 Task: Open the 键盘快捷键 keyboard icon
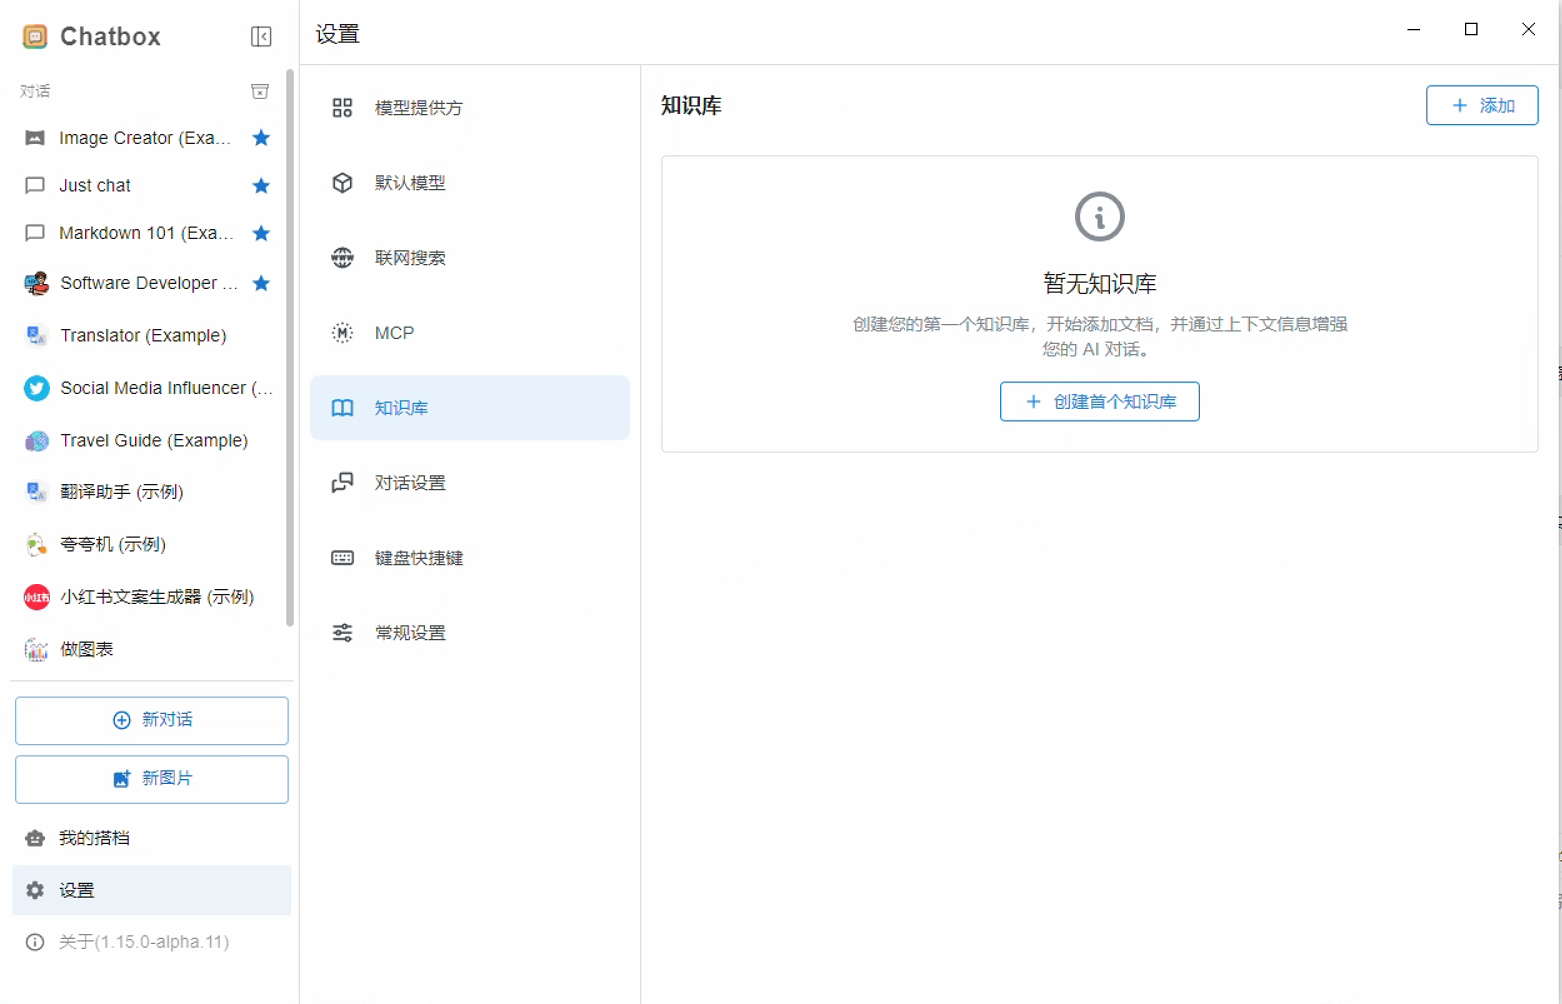tap(342, 558)
